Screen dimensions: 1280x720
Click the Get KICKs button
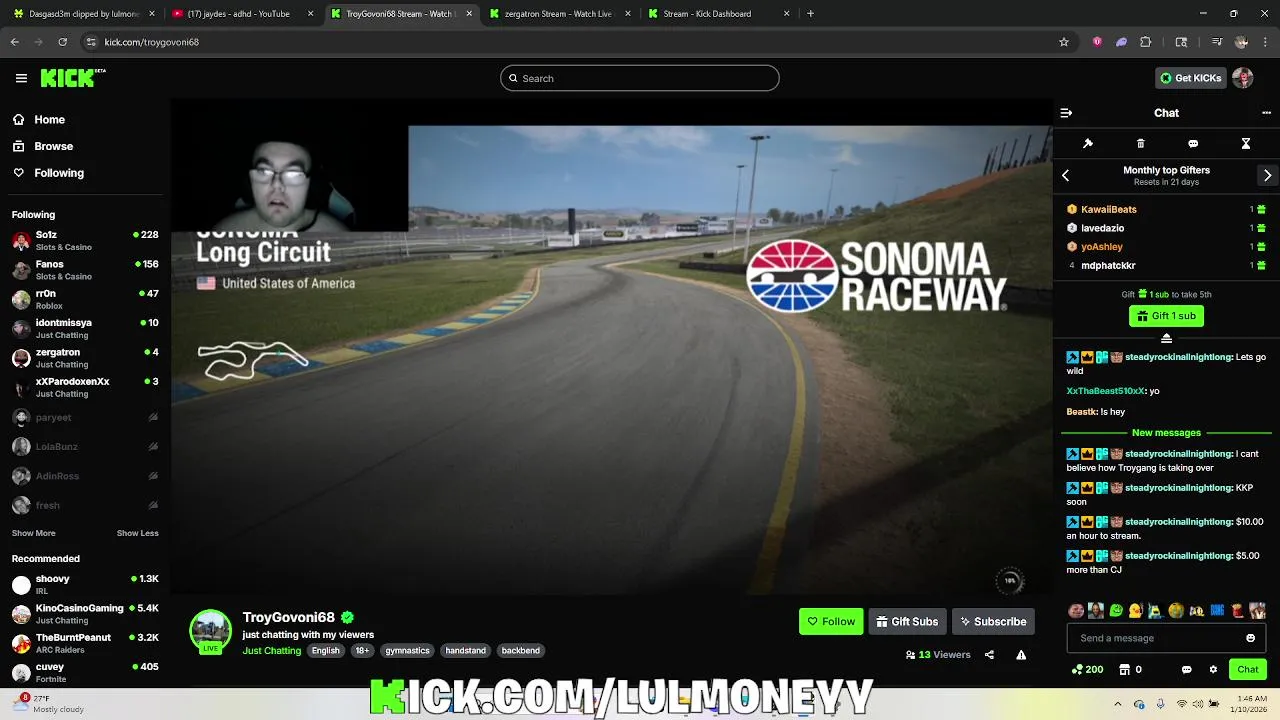[x=1190, y=78]
